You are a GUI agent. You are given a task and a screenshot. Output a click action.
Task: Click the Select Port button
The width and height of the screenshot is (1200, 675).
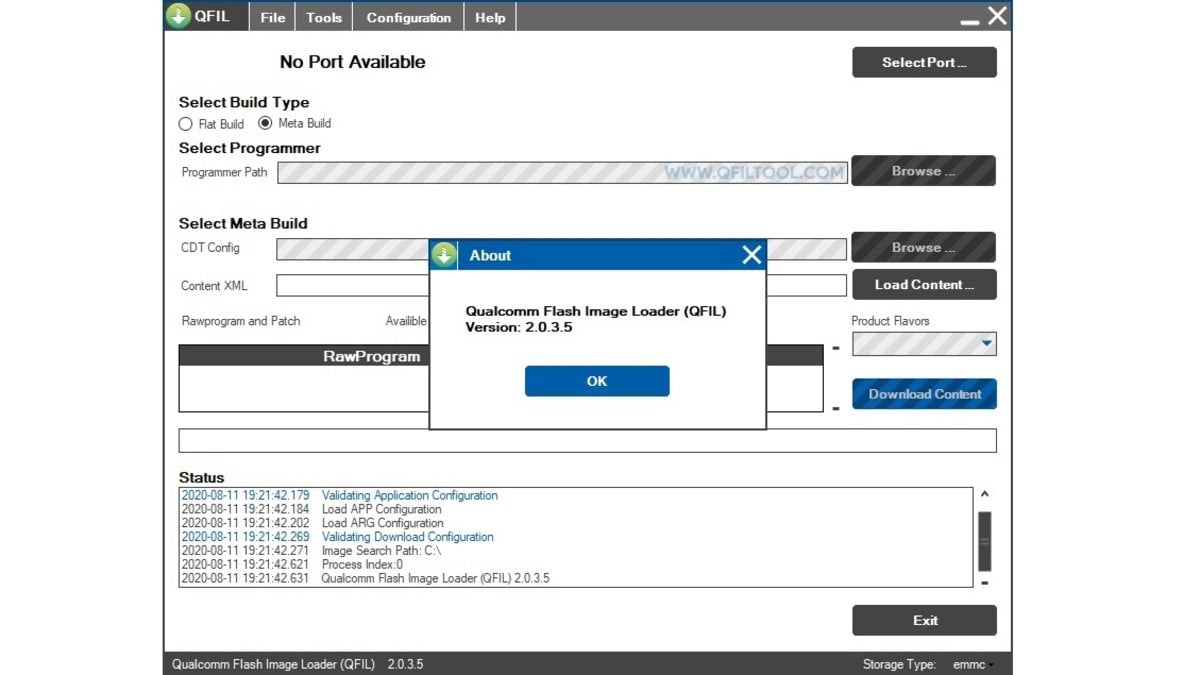[x=924, y=62]
